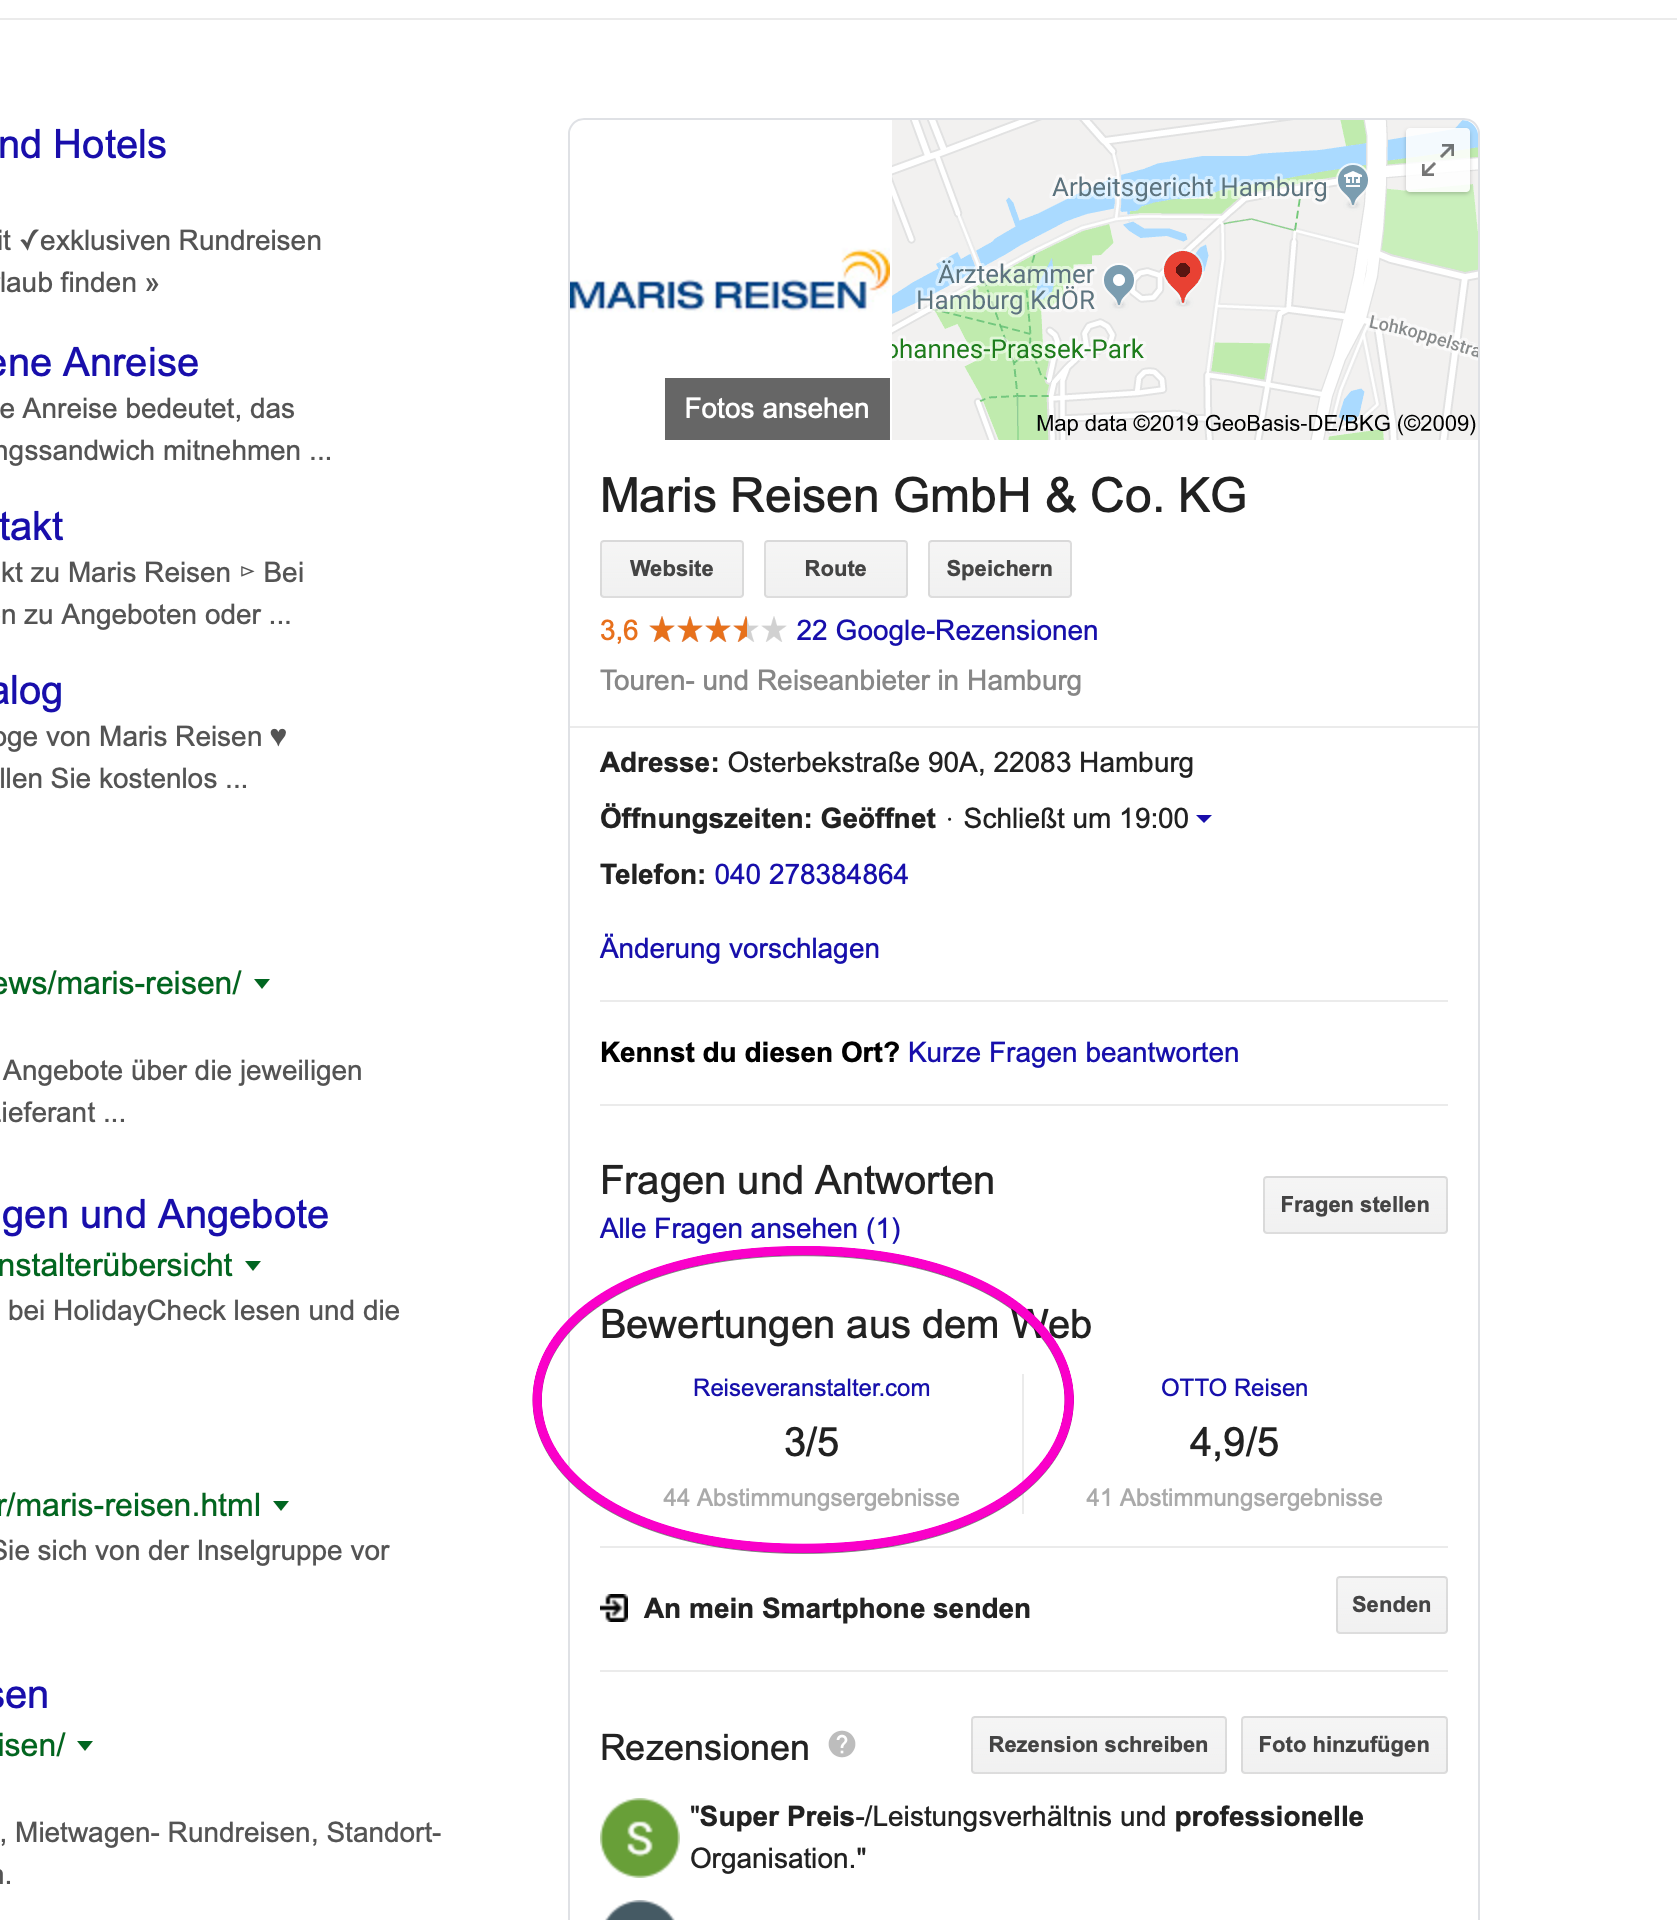1677x1920 pixels.
Task: Click Fotos ansehen button
Action: click(777, 408)
